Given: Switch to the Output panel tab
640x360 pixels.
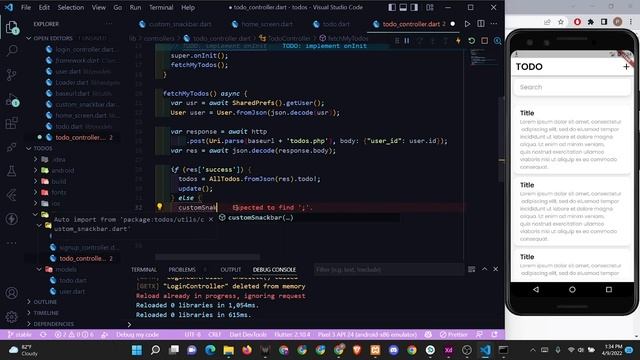Looking at the screenshot, I should click(231, 269).
